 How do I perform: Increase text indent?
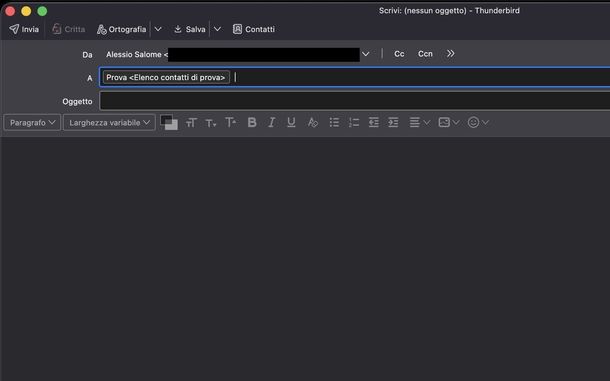click(393, 123)
